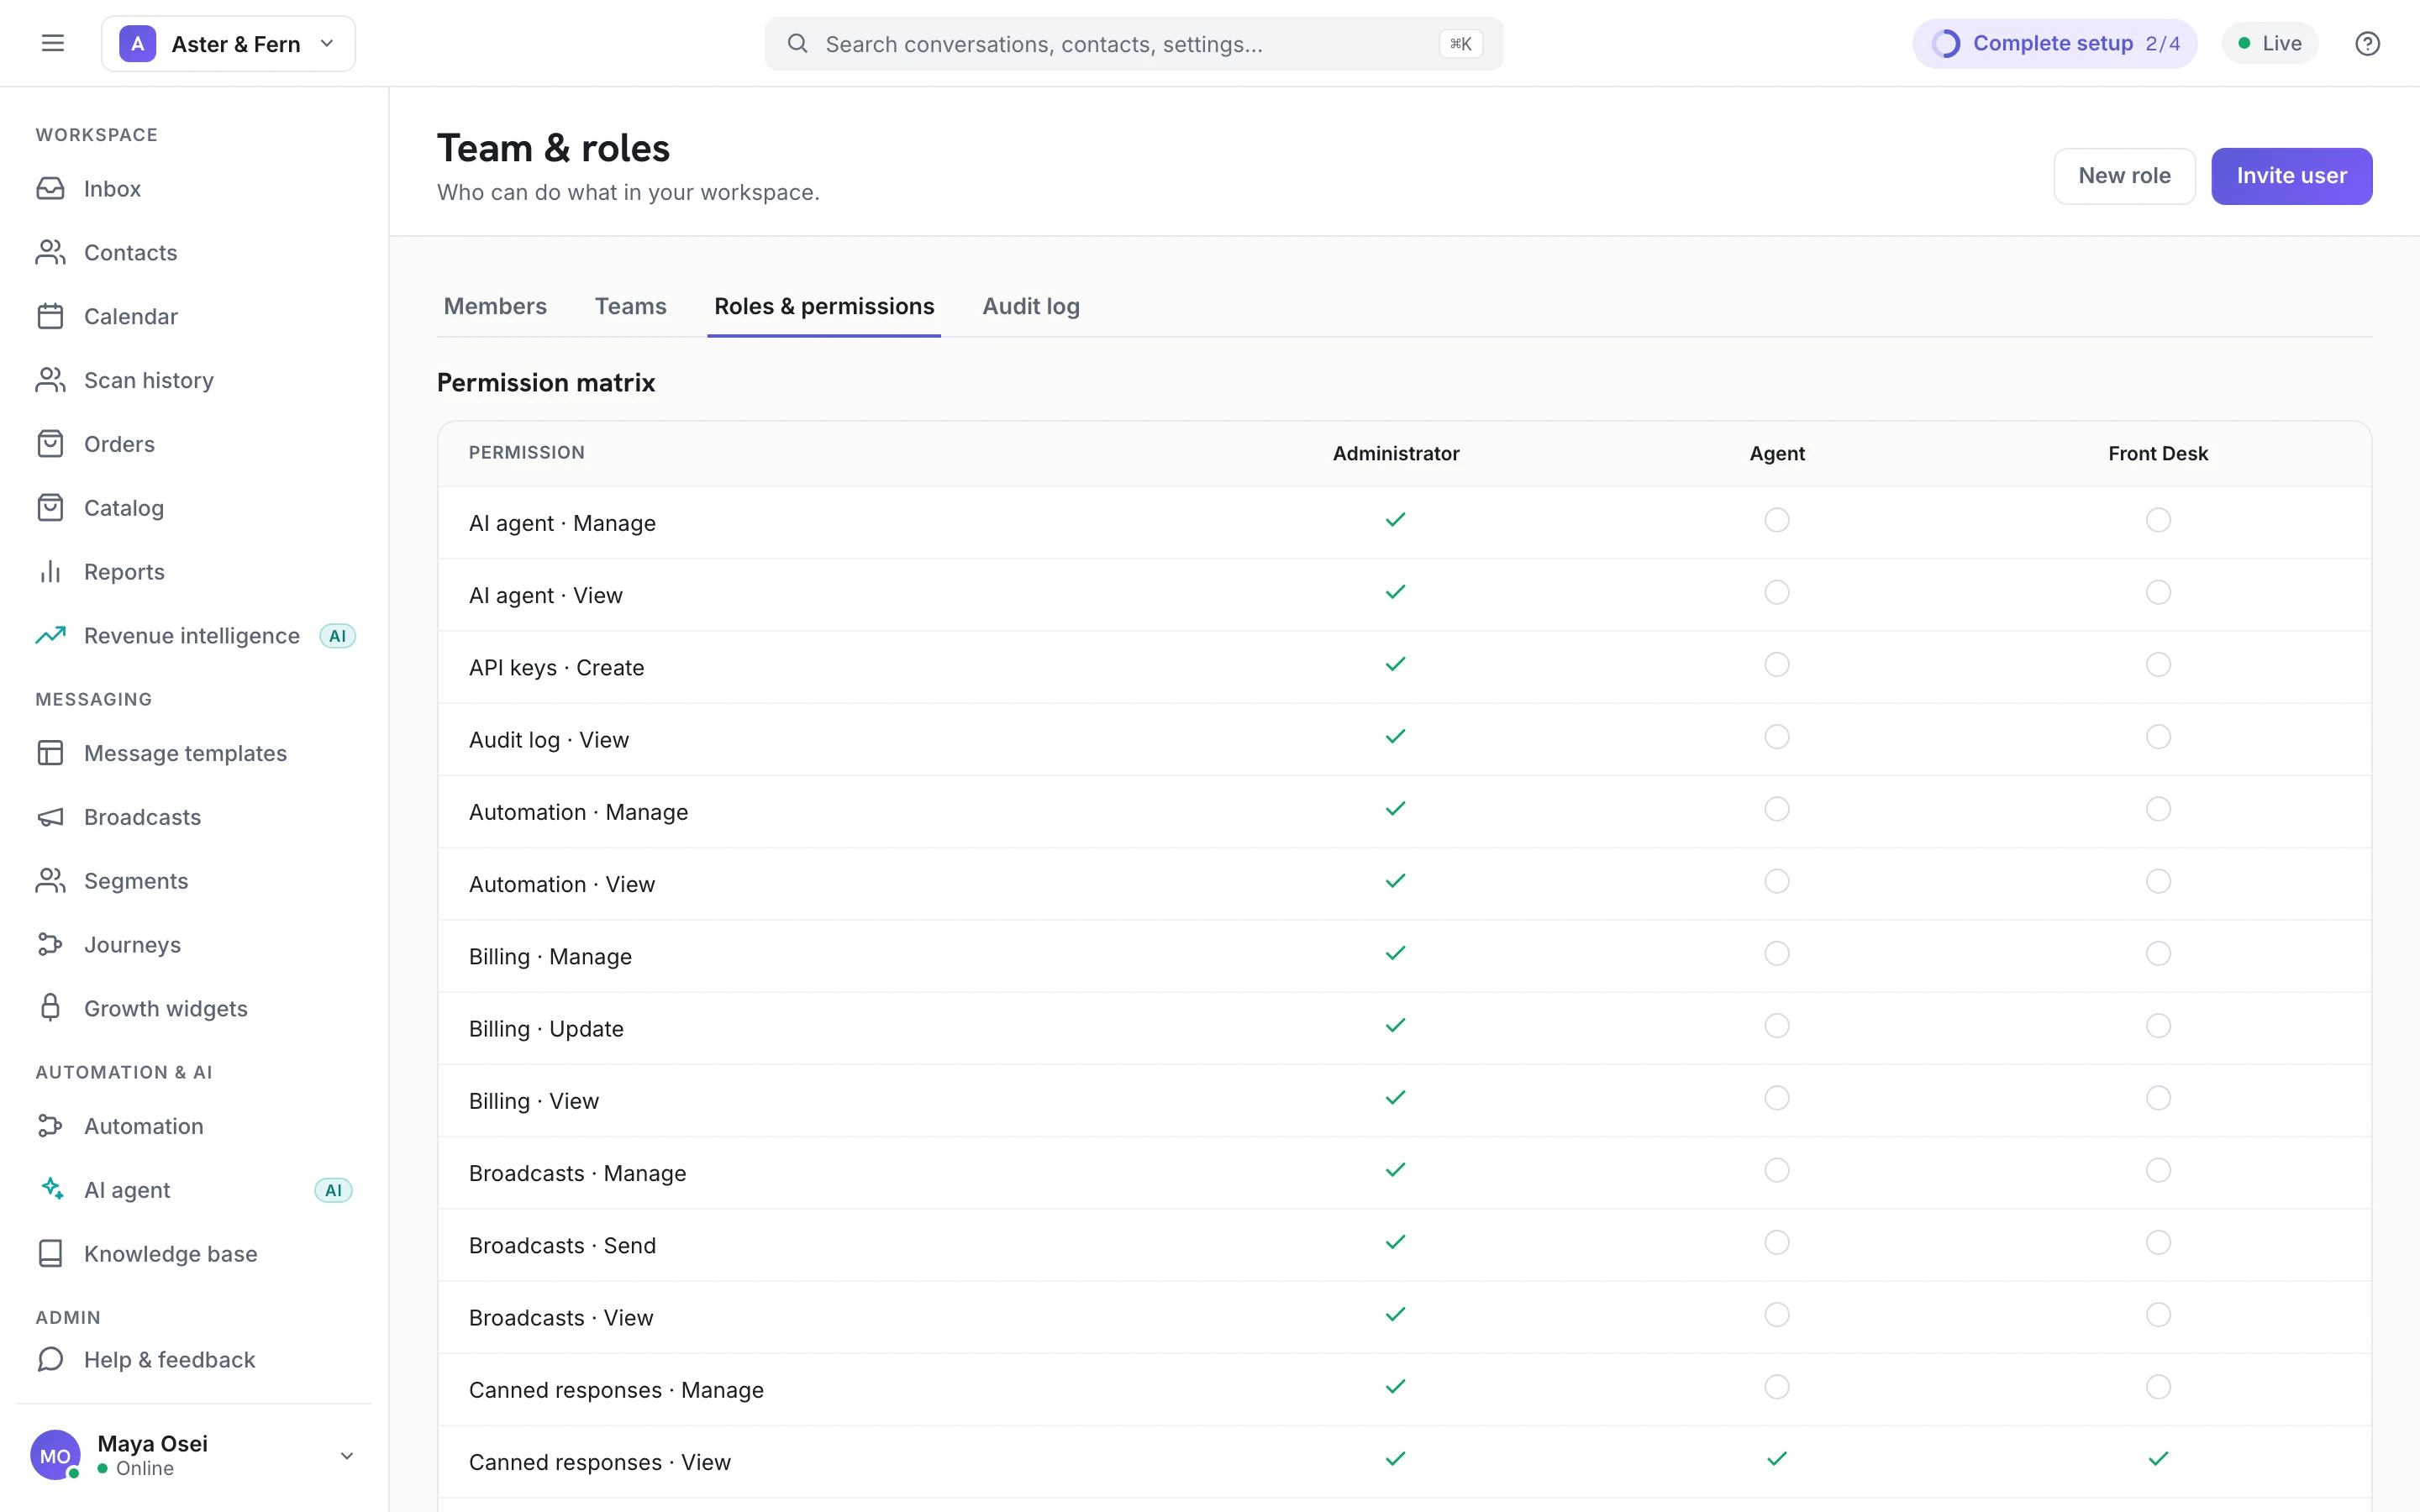
Task: Click the Live status badge
Action: click(2270, 43)
